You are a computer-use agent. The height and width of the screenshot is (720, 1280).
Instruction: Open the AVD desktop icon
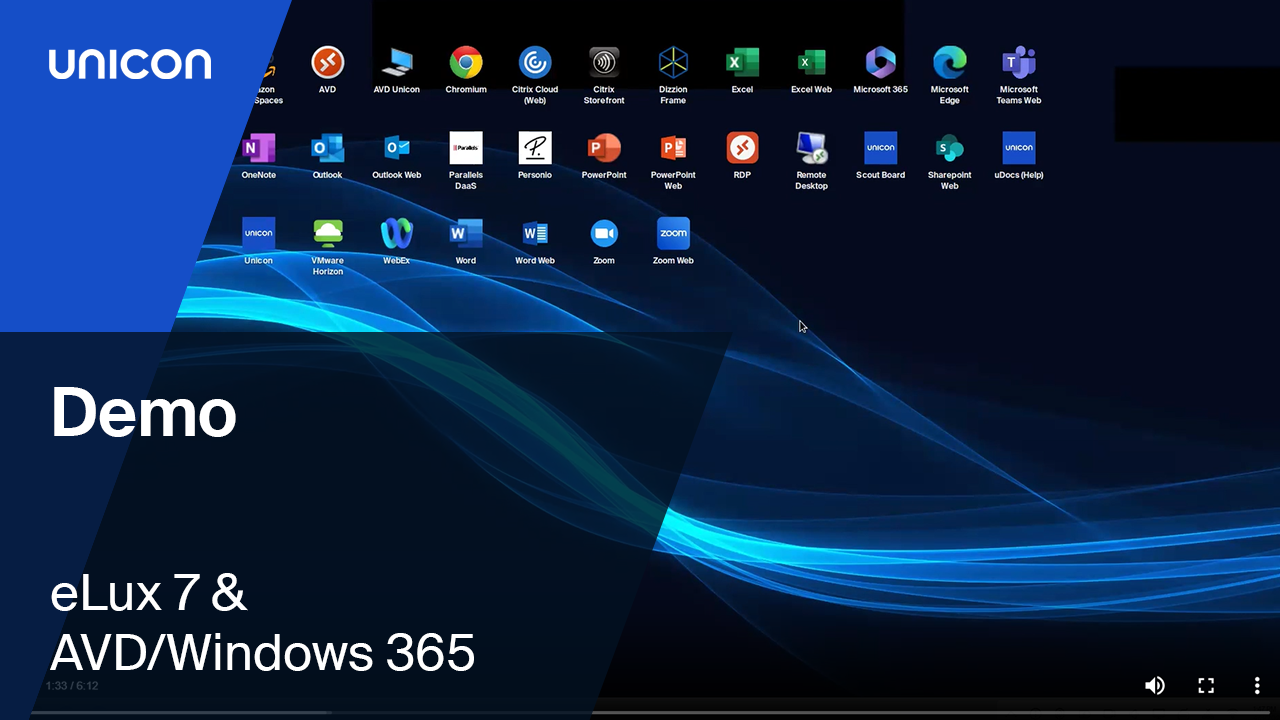328,63
